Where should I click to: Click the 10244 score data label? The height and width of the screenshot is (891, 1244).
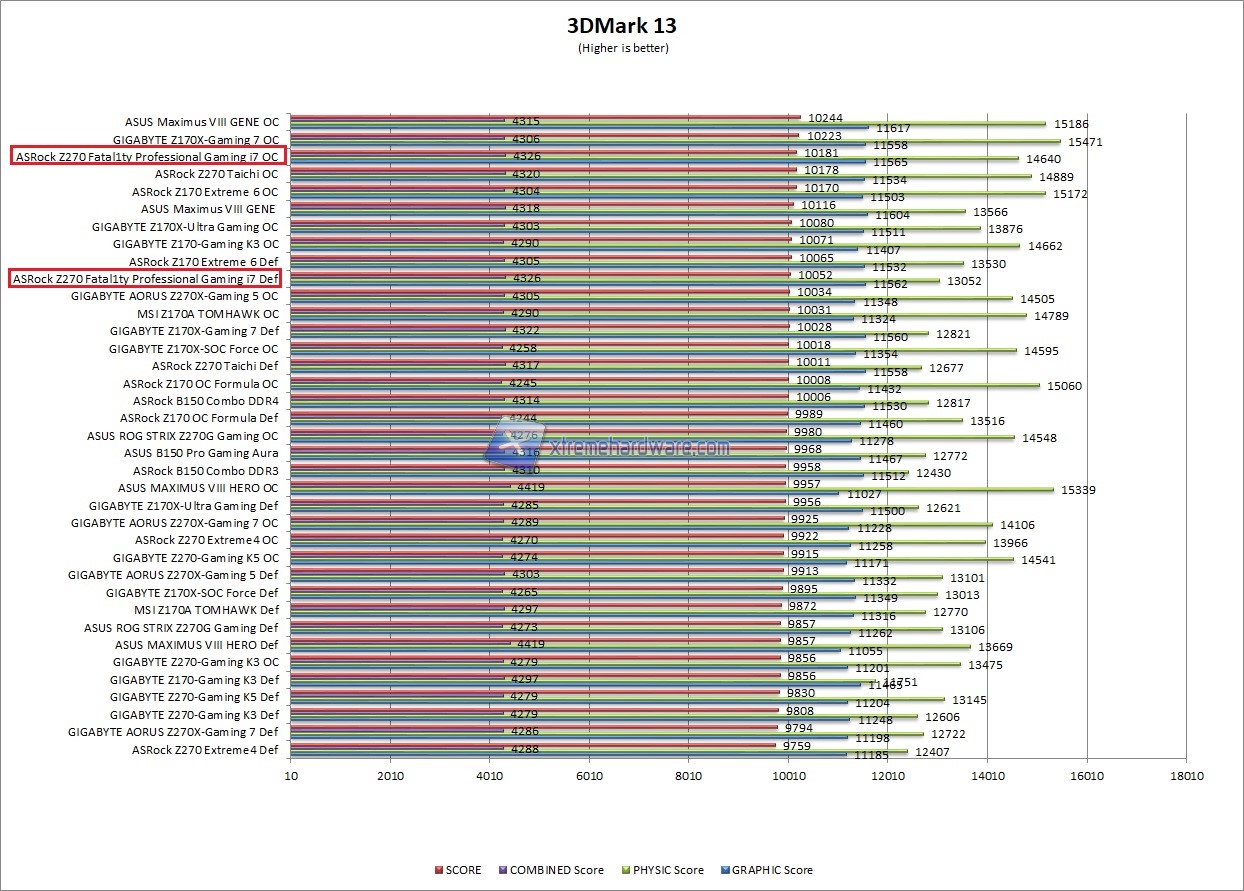click(825, 117)
